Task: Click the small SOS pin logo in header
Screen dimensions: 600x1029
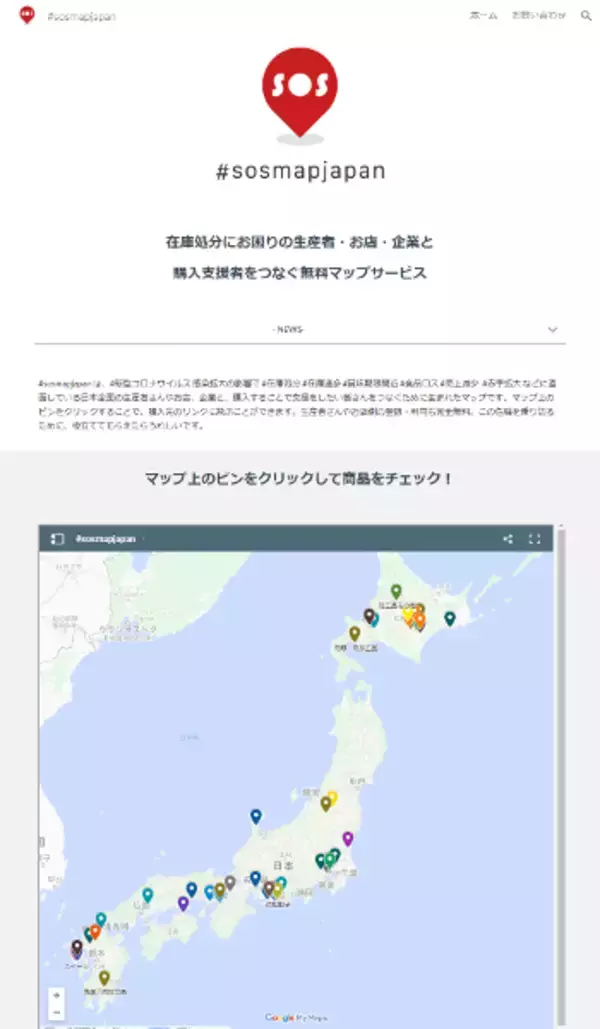Action: point(27,14)
